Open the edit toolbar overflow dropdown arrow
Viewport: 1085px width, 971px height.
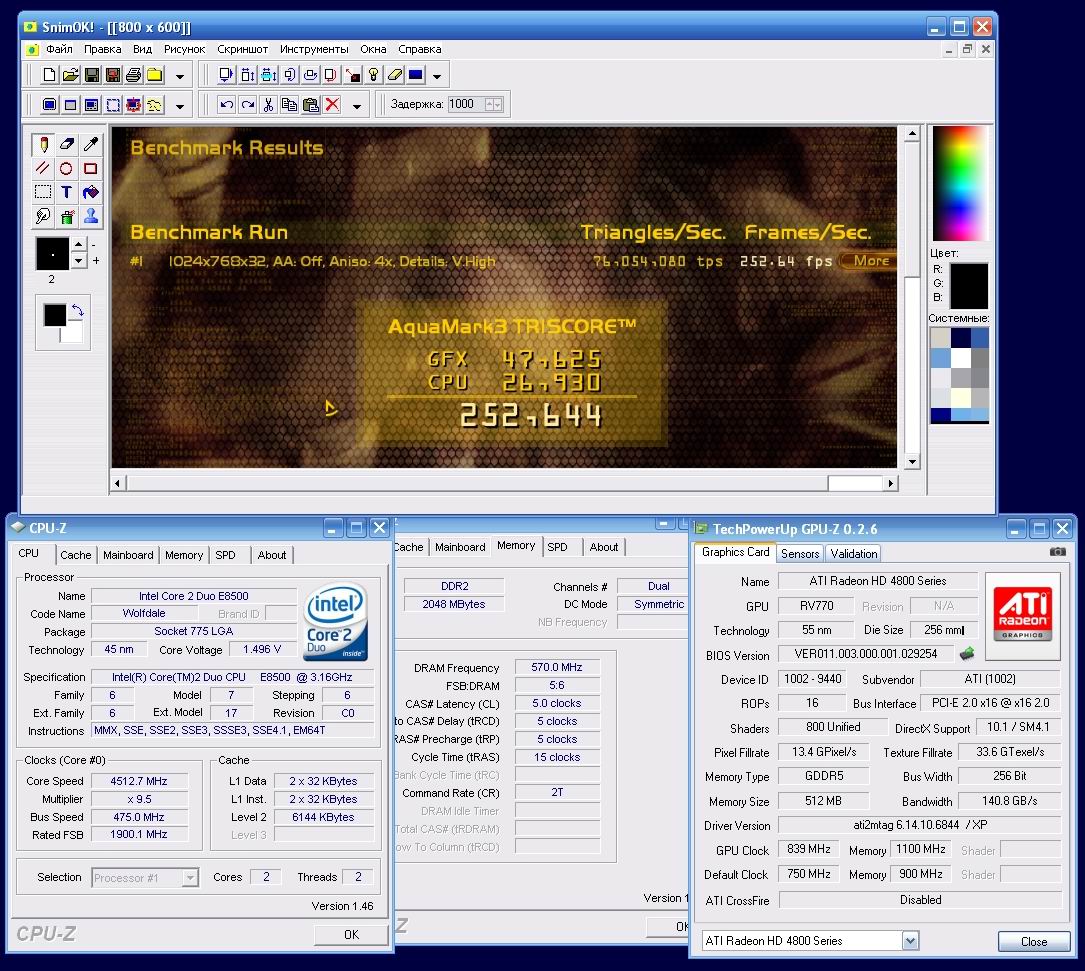point(357,106)
